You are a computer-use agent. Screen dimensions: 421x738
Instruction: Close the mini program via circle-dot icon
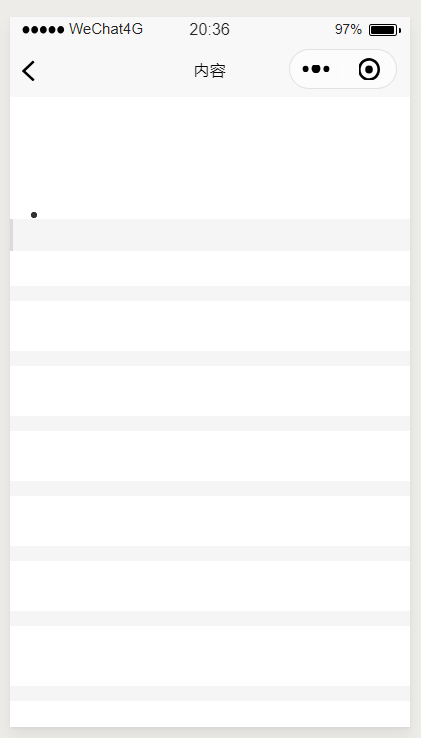point(369,70)
